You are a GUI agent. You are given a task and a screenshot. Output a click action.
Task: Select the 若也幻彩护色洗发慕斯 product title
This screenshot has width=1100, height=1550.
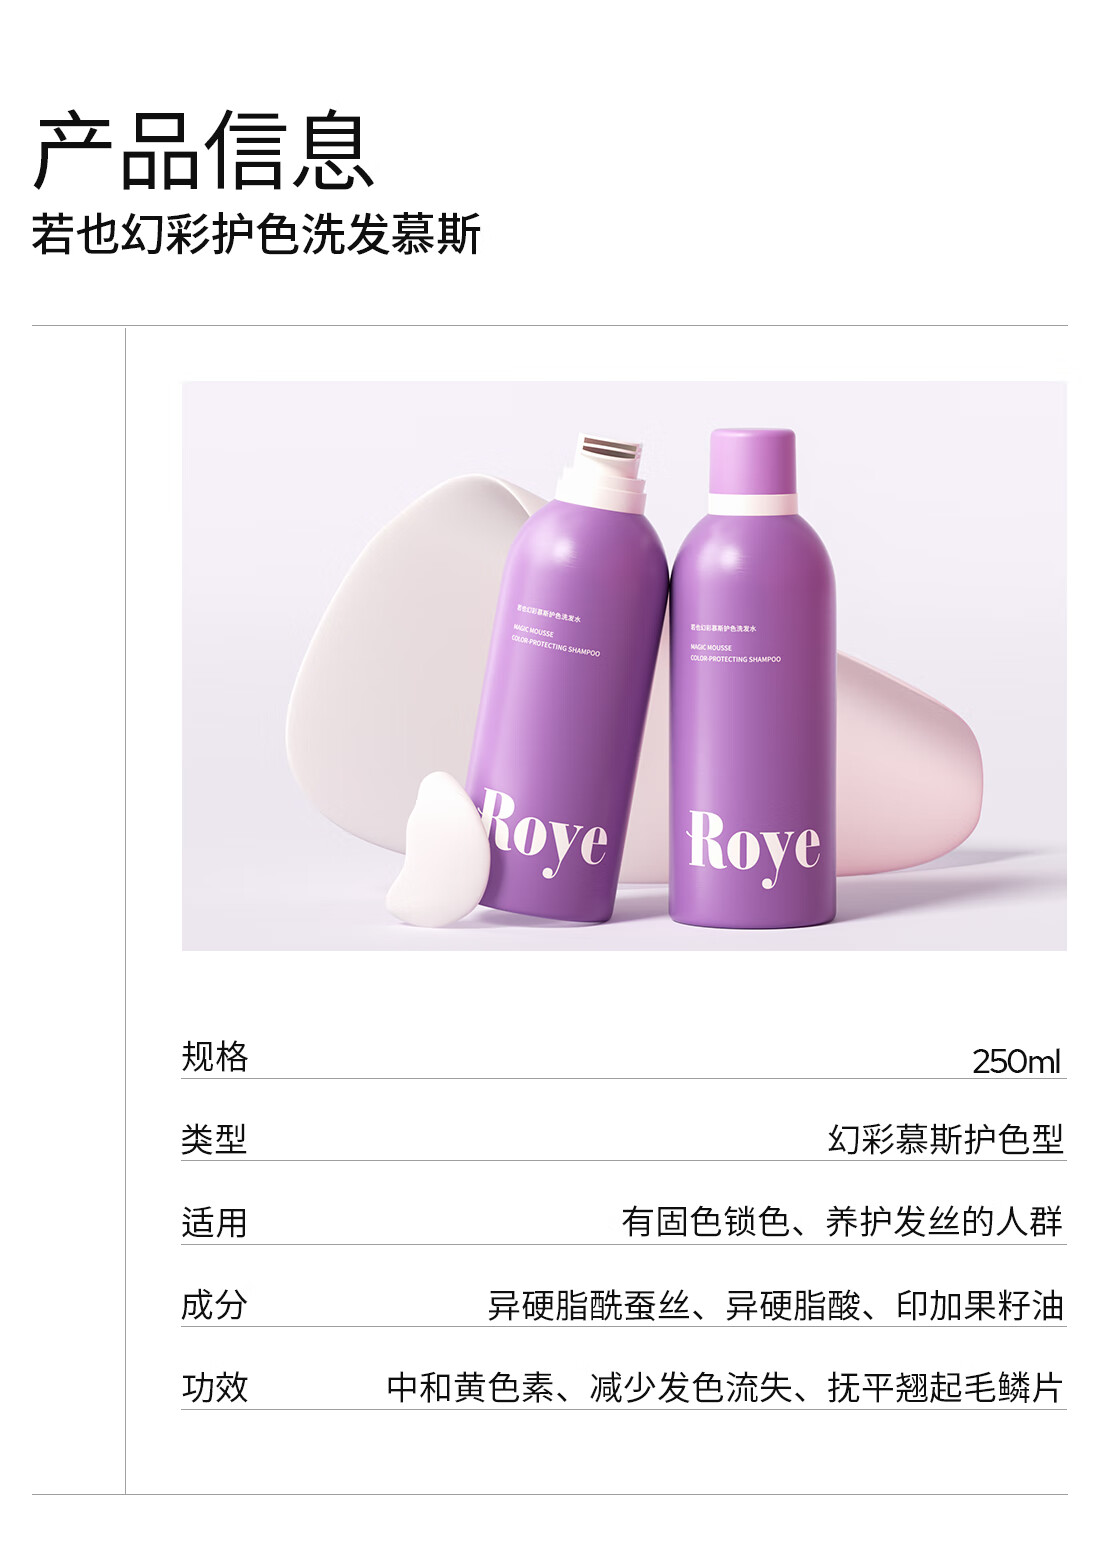coord(256,234)
